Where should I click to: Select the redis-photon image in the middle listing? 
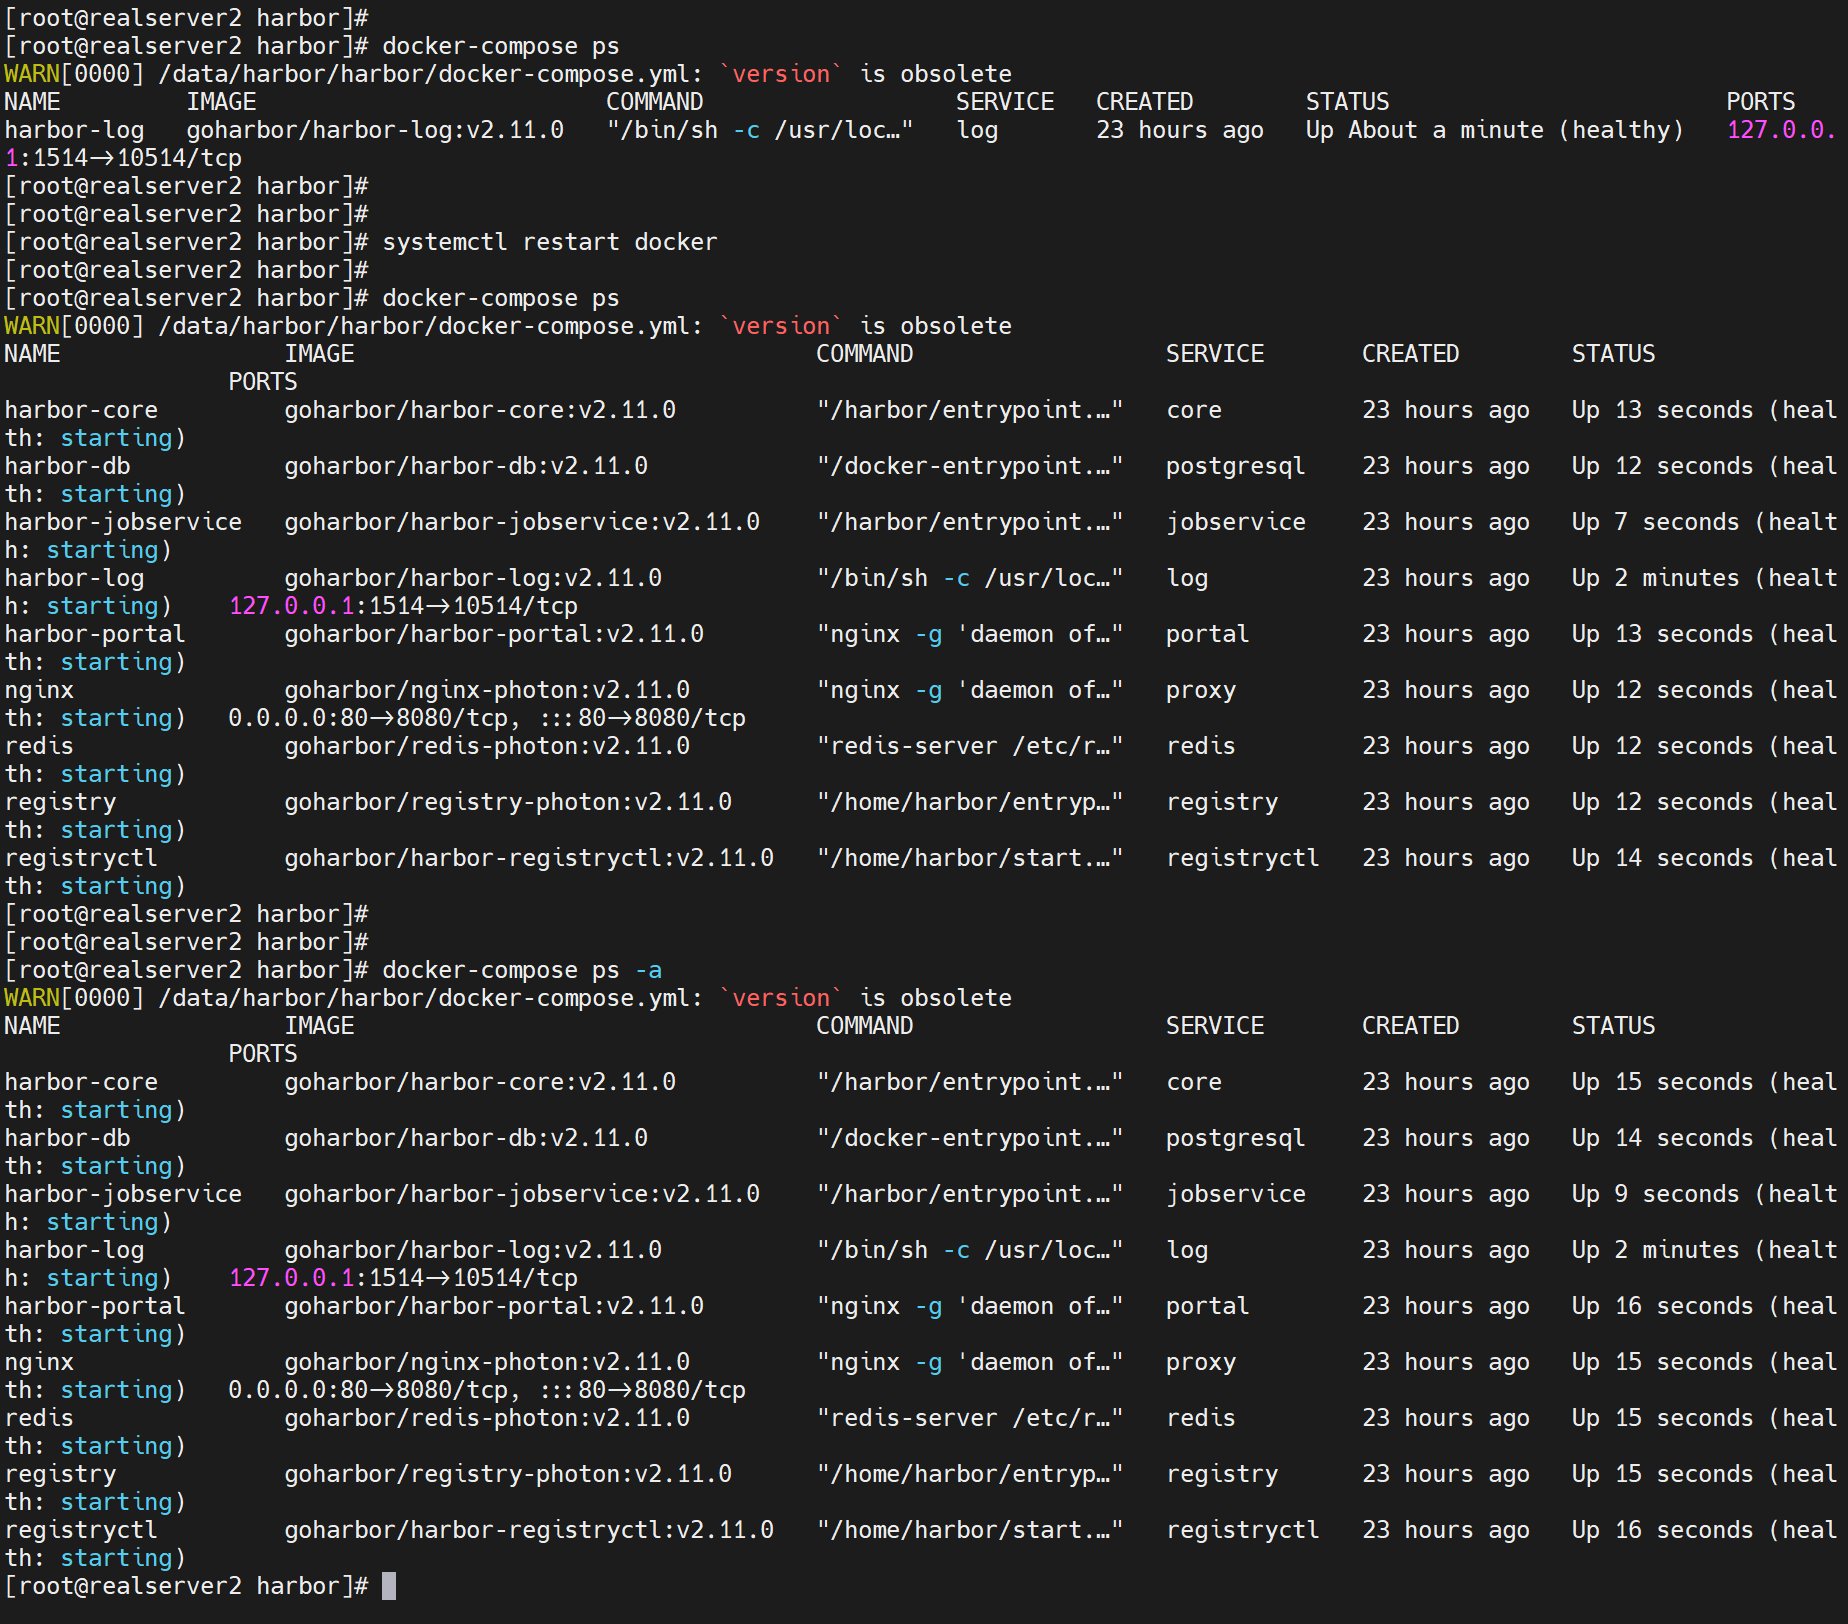coord(487,746)
